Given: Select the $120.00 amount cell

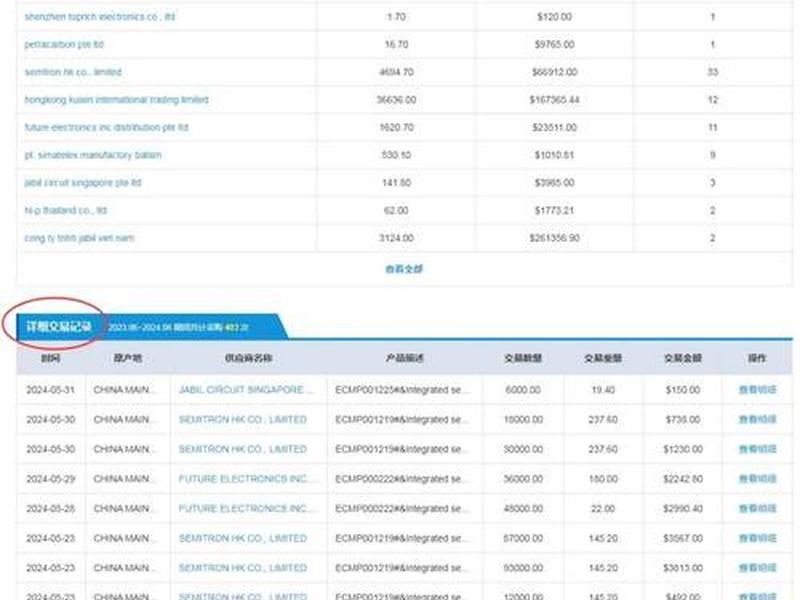Looking at the screenshot, I should 555,17.
